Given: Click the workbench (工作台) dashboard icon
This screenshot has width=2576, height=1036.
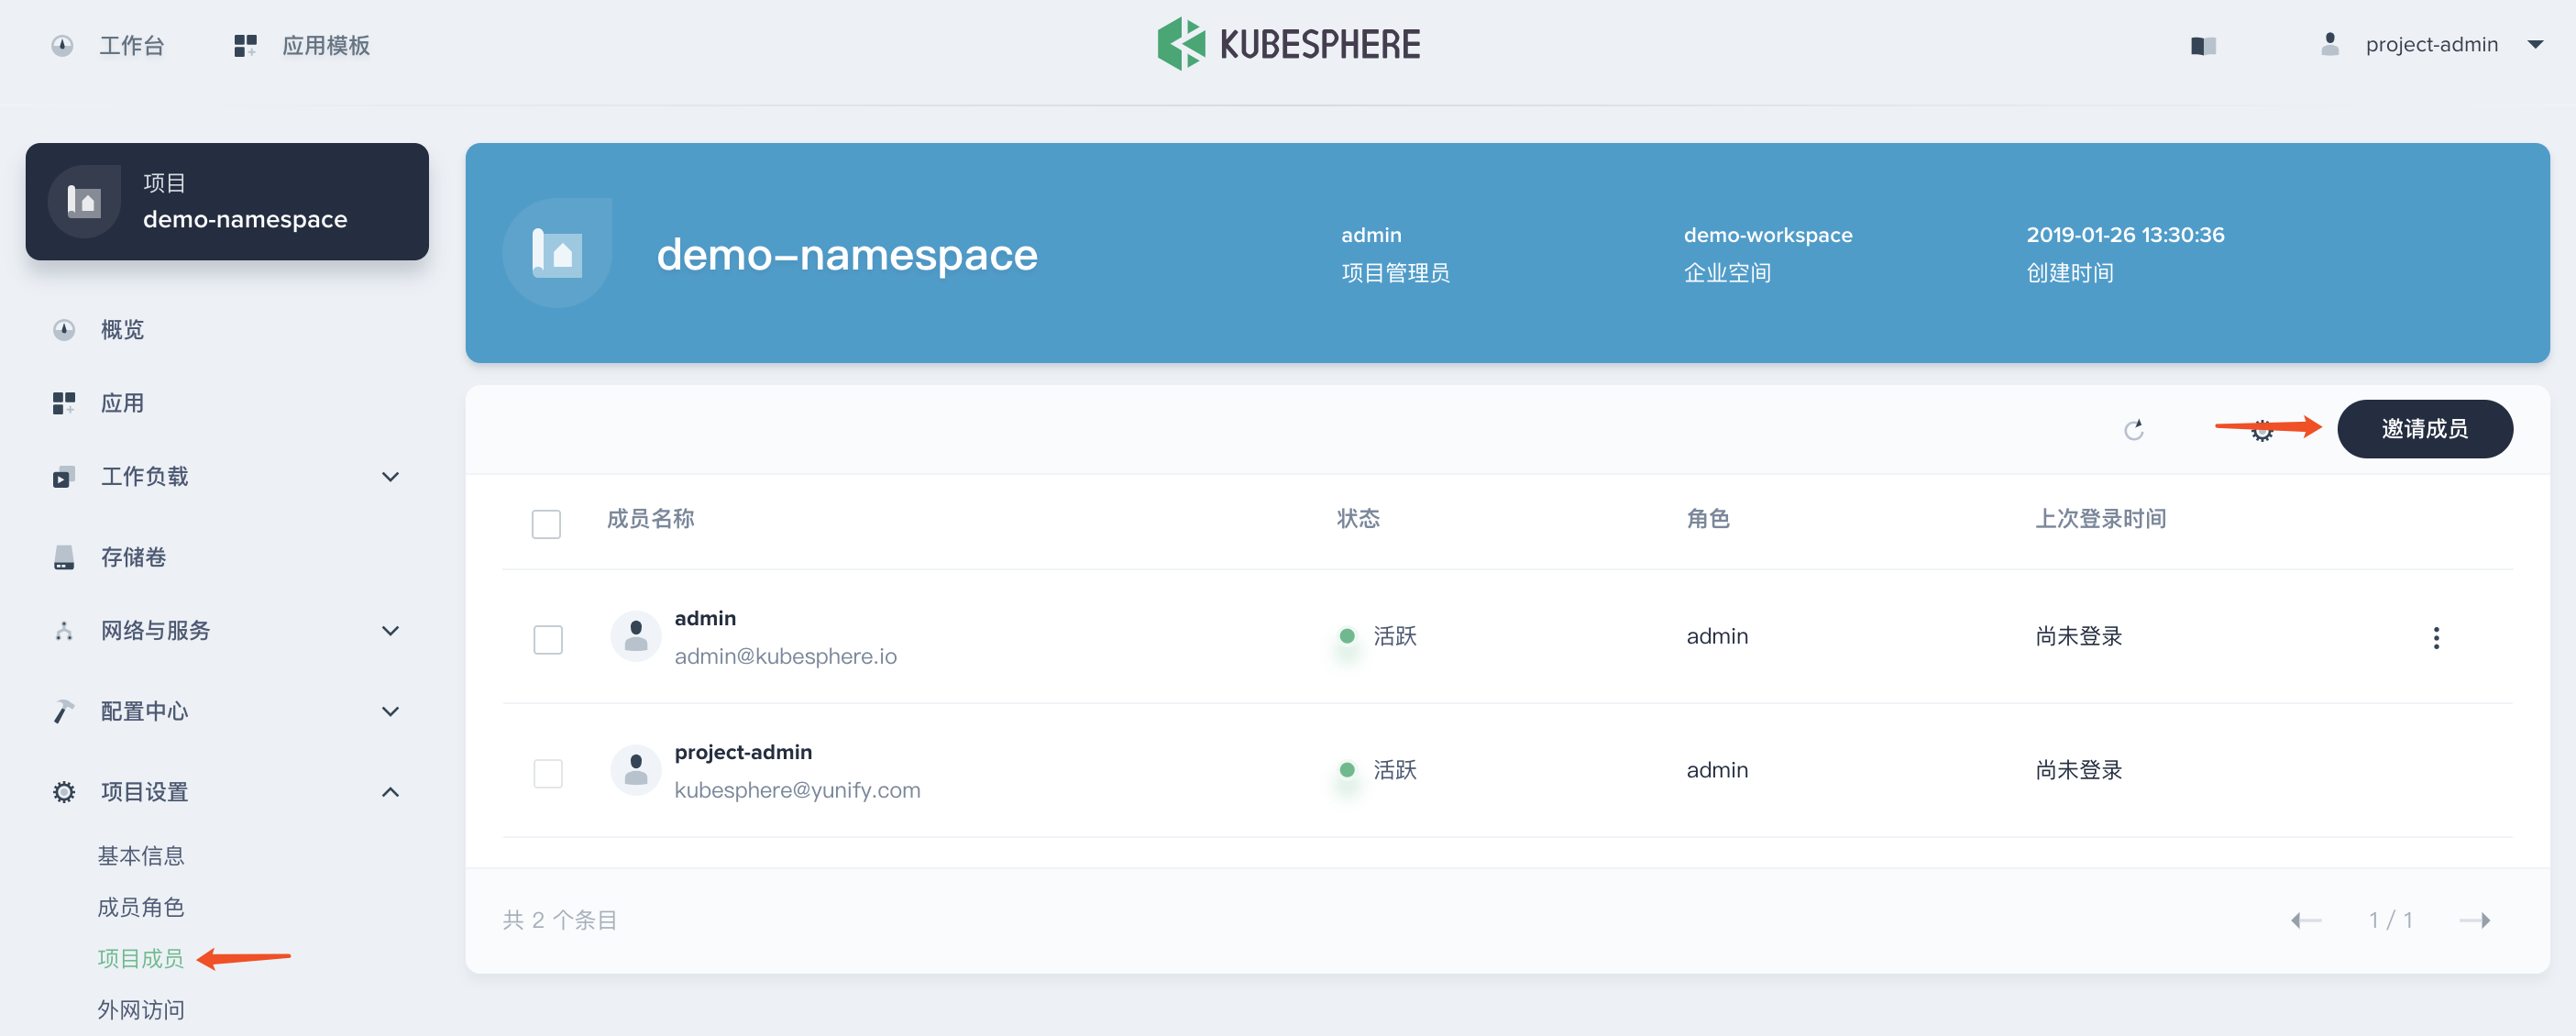Looking at the screenshot, I should pos(62,46).
